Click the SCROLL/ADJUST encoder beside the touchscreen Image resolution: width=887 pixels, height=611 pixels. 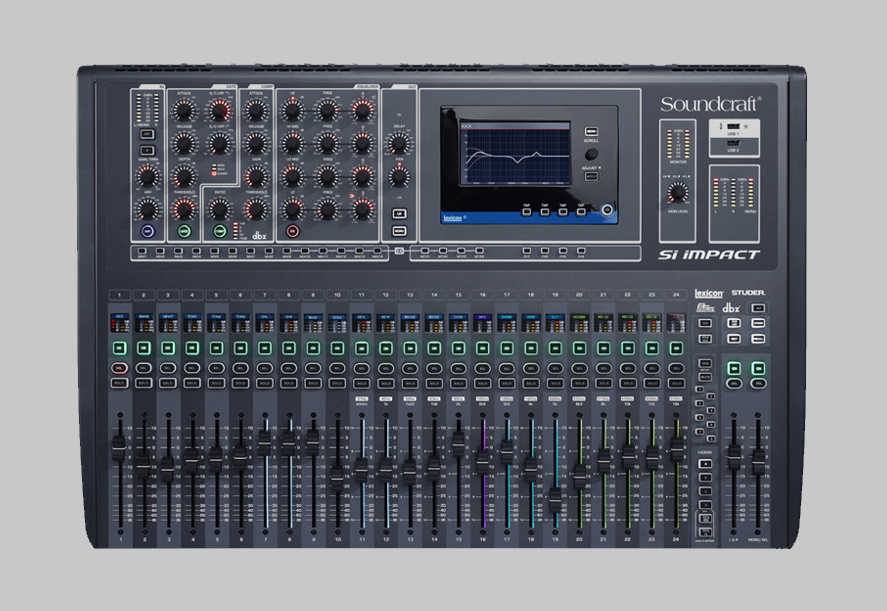[x=591, y=153]
